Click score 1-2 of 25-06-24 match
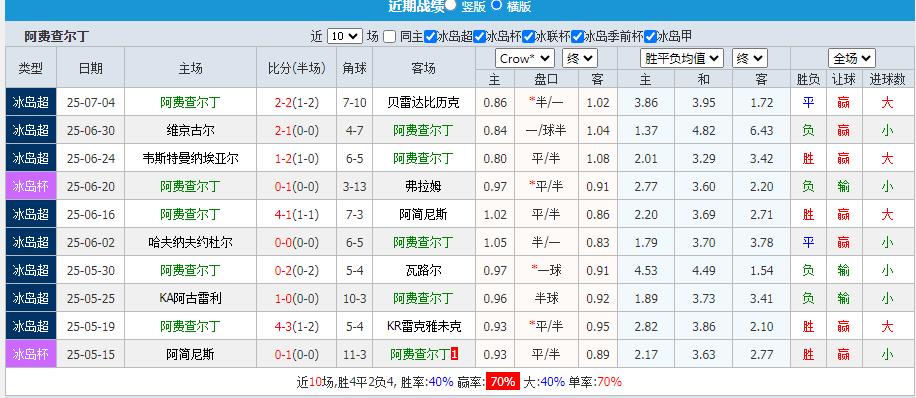The image size is (916, 398). click(284, 158)
